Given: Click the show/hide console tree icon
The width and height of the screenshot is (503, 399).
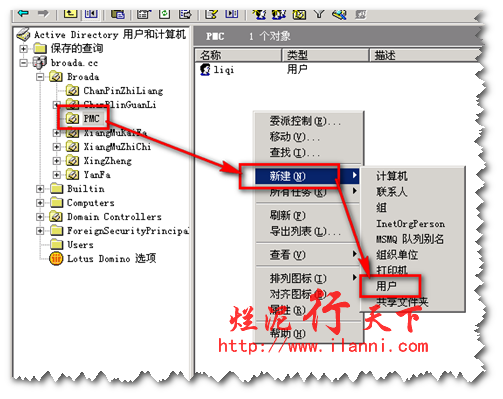Looking at the screenshot, I should [x=91, y=14].
